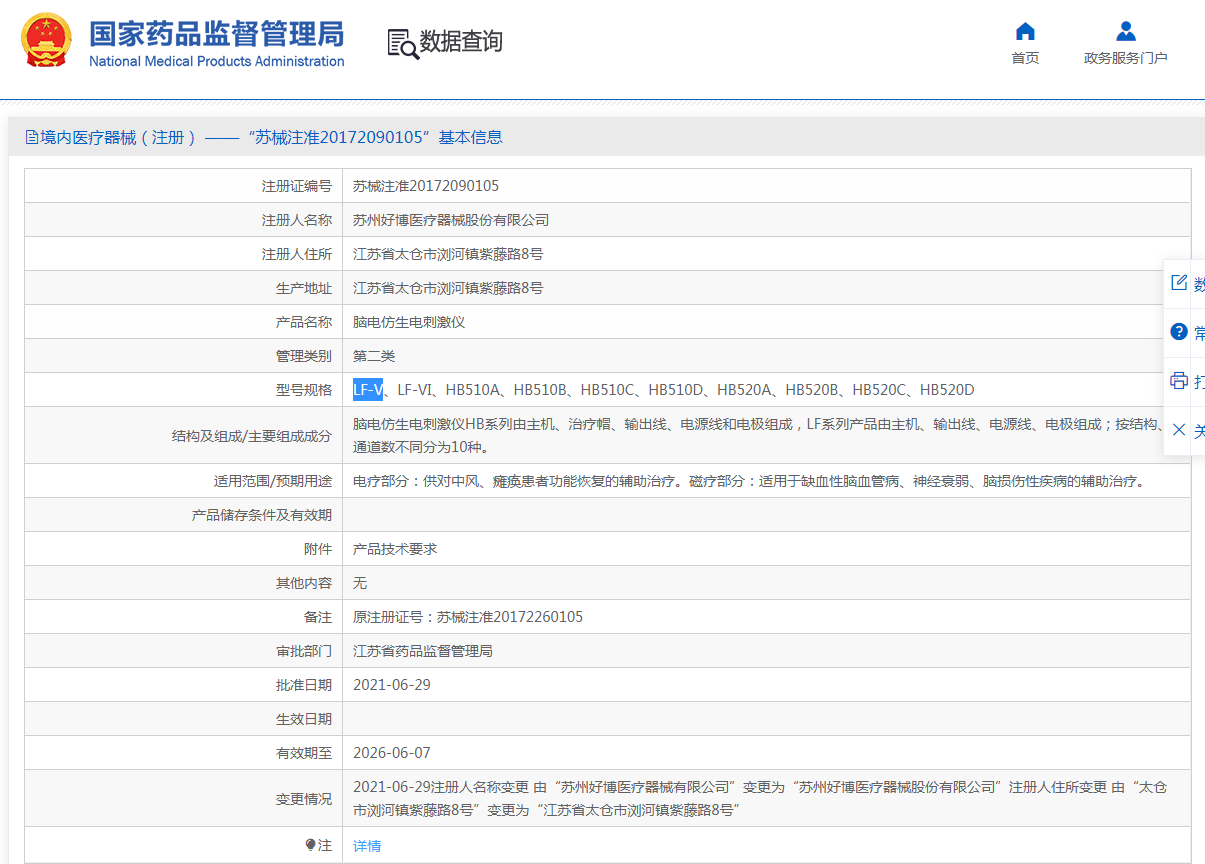
Task: Click the 型号规格 label cell
Action: 184,390
